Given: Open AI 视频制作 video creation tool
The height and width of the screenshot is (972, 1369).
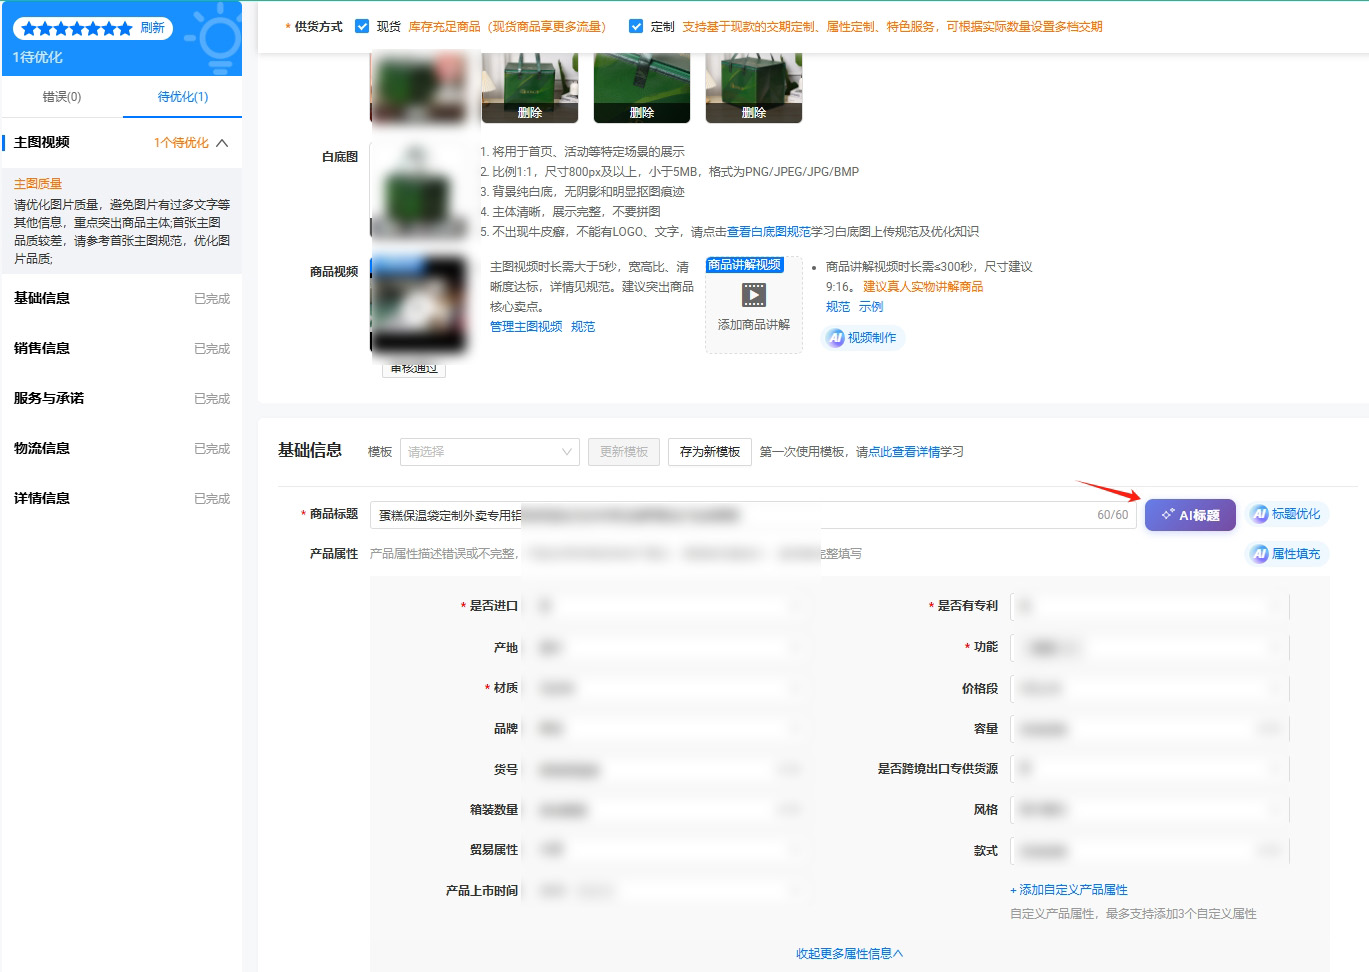Looking at the screenshot, I should [862, 337].
